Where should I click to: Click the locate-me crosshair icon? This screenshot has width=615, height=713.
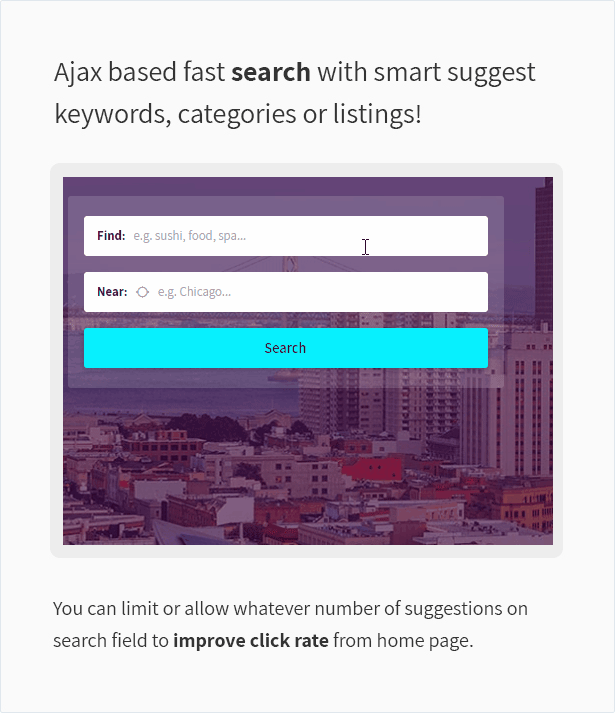click(142, 292)
